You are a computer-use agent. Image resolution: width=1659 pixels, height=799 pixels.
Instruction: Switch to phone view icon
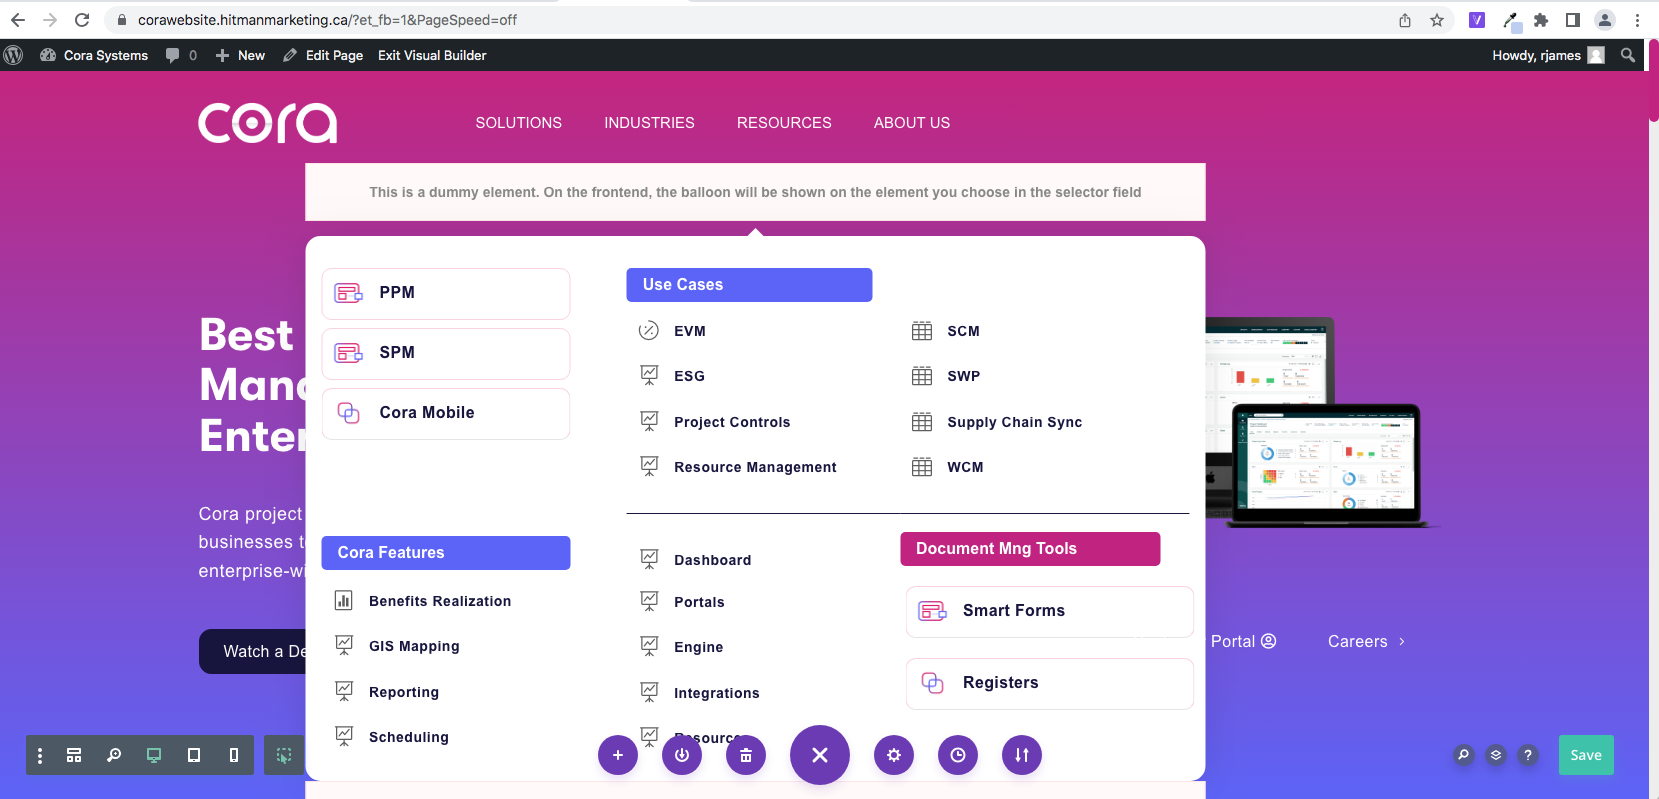tap(234, 755)
